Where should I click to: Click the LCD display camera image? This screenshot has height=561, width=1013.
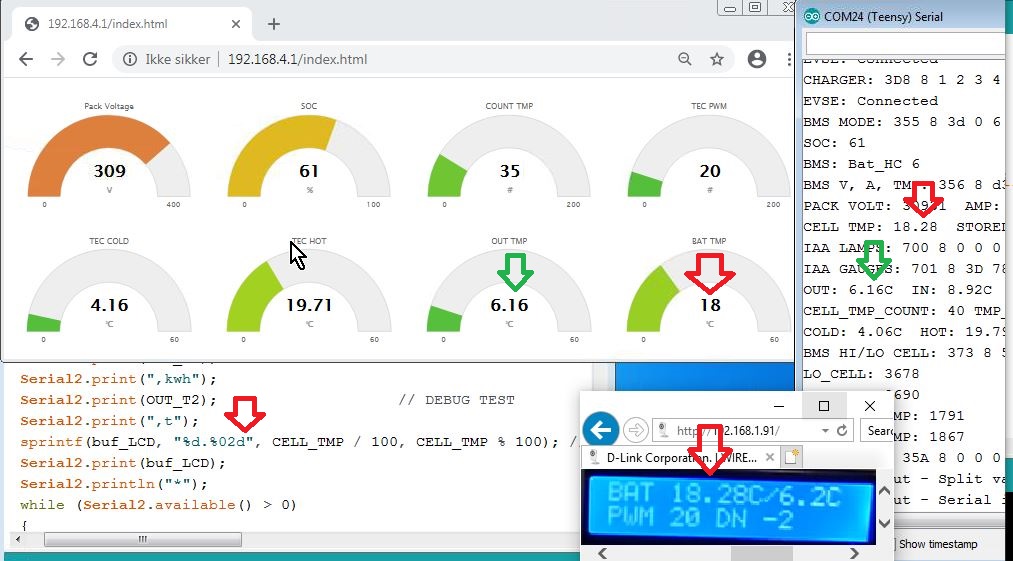[728, 507]
